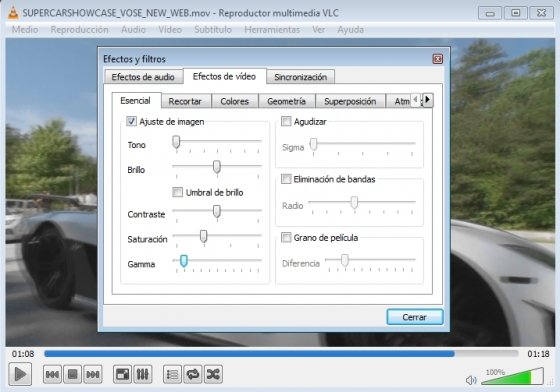Click the VLC cone title icon
The height and width of the screenshot is (392, 560).
pyautogui.click(x=13, y=13)
